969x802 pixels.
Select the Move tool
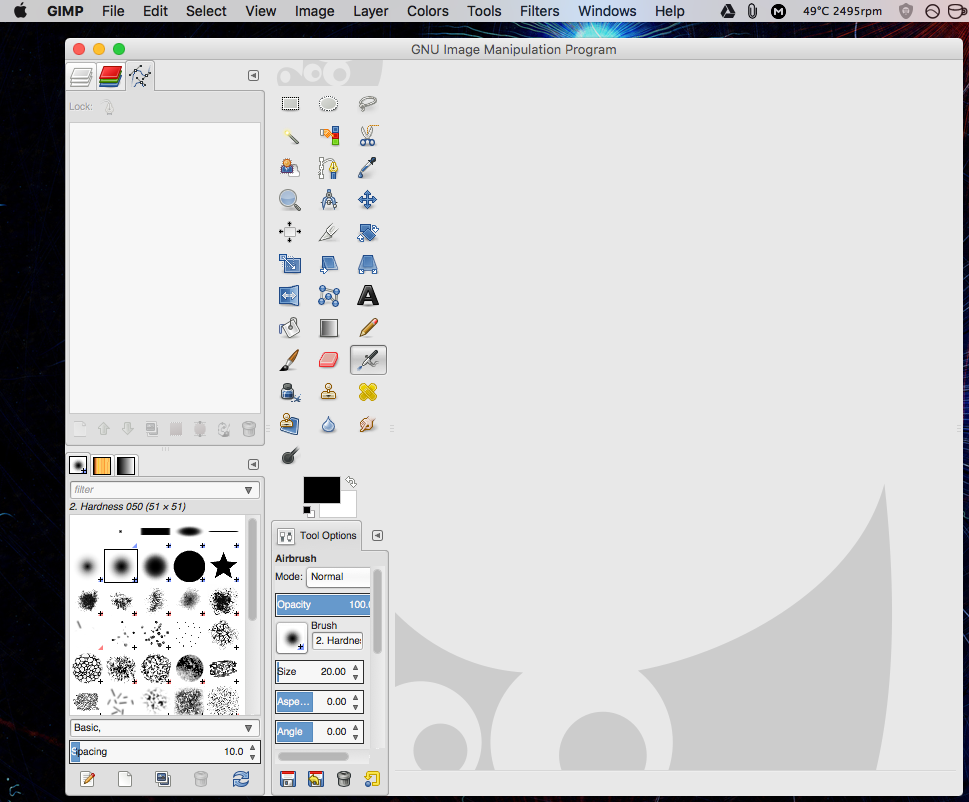tap(367, 200)
